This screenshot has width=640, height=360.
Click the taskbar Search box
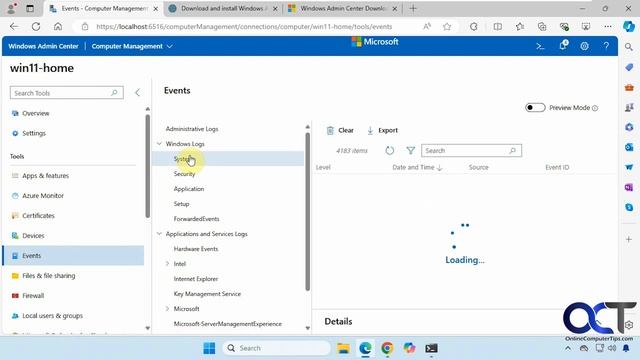pyautogui.click(x=277, y=348)
